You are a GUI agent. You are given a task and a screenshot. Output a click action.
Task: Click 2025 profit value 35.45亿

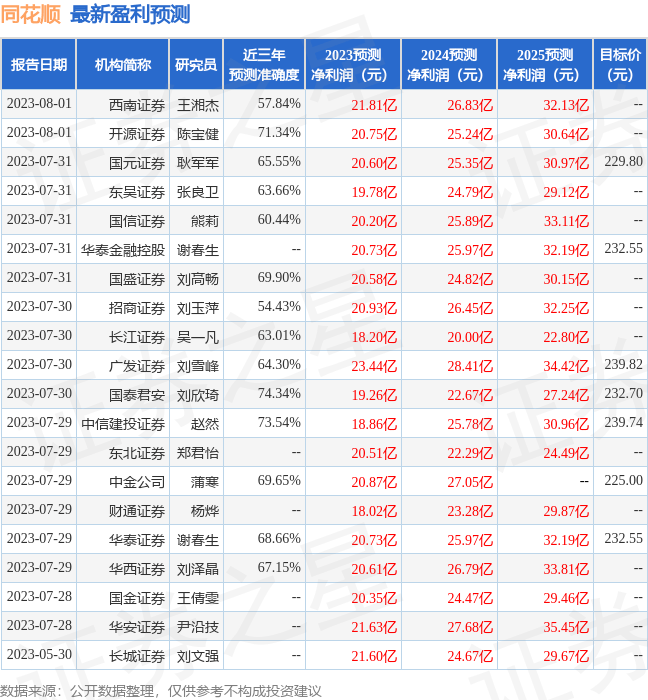566,628
